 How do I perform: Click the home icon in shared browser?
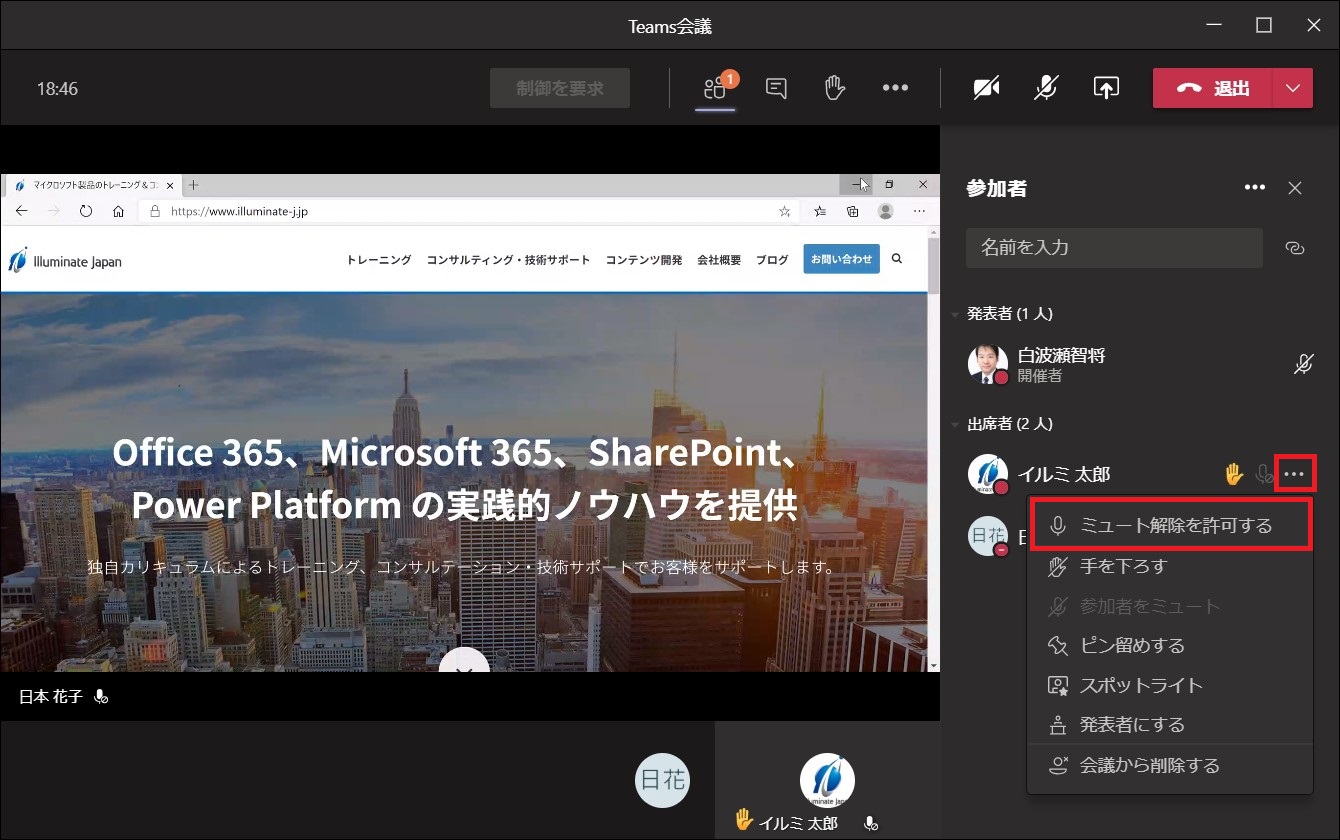click(x=118, y=211)
